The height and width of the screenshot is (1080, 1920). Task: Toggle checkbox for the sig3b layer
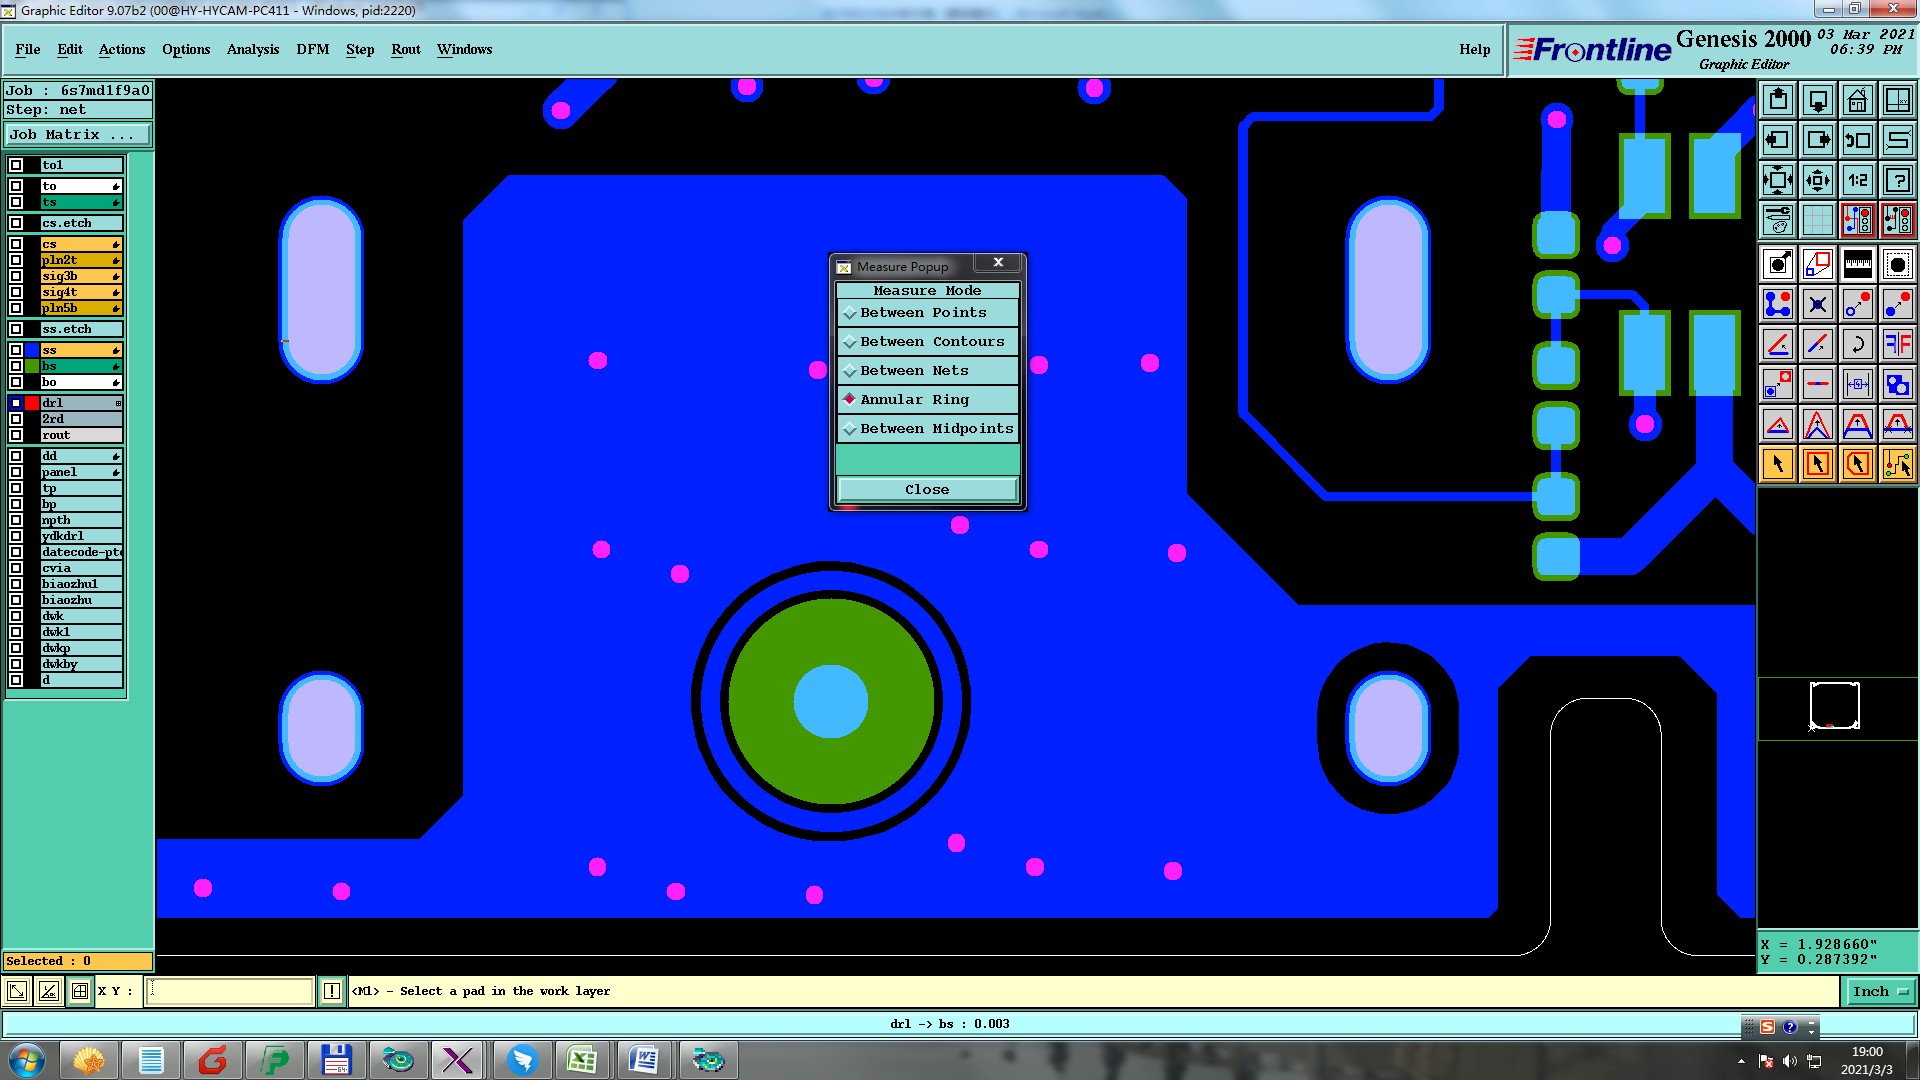point(16,276)
